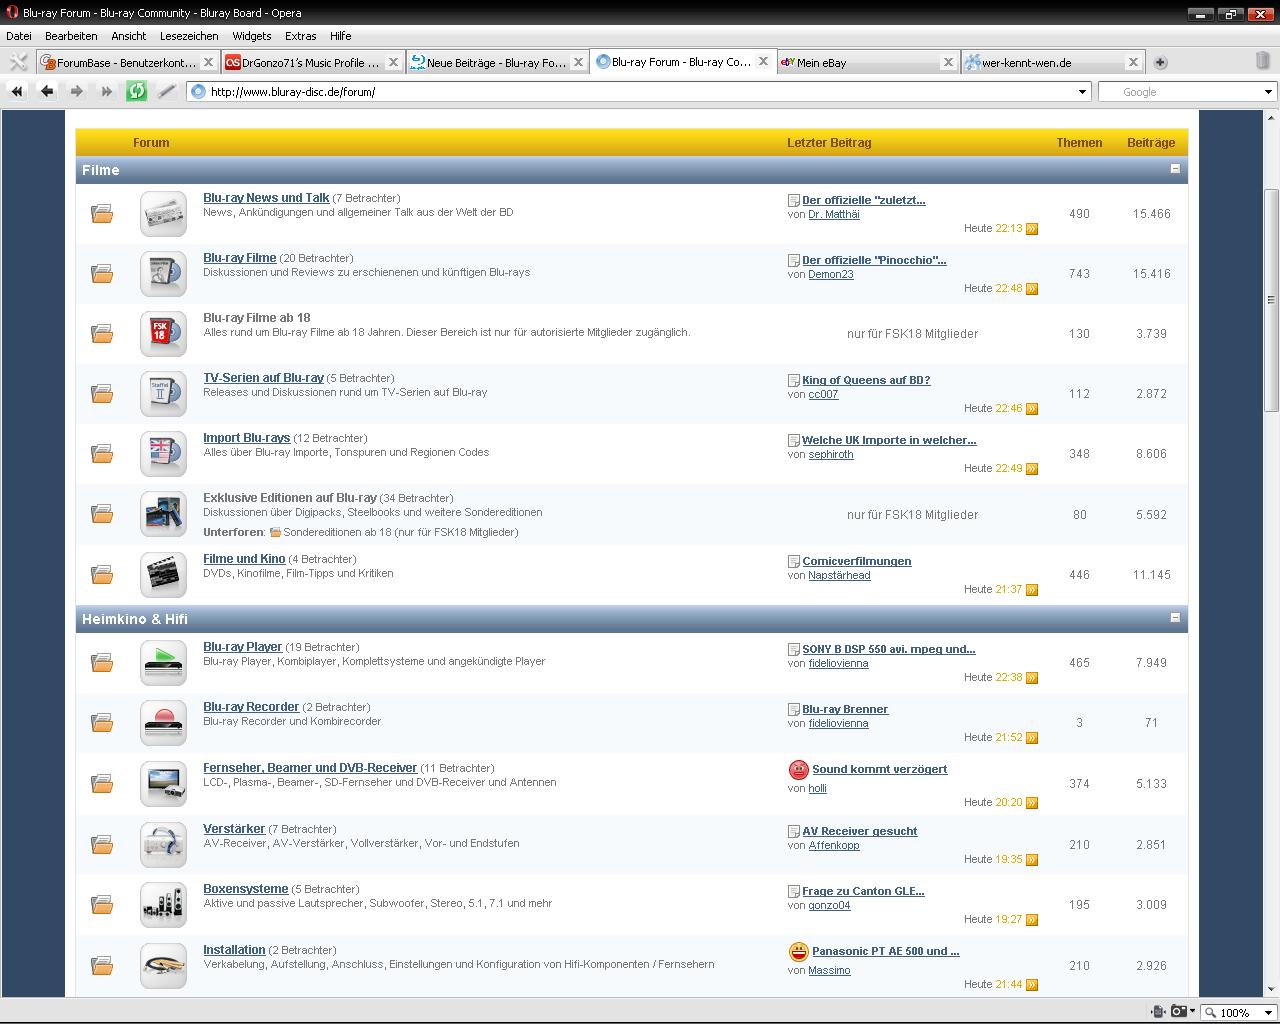The width and height of the screenshot is (1280, 1024).
Task: Click the Installation cable icon
Action: (163, 966)
